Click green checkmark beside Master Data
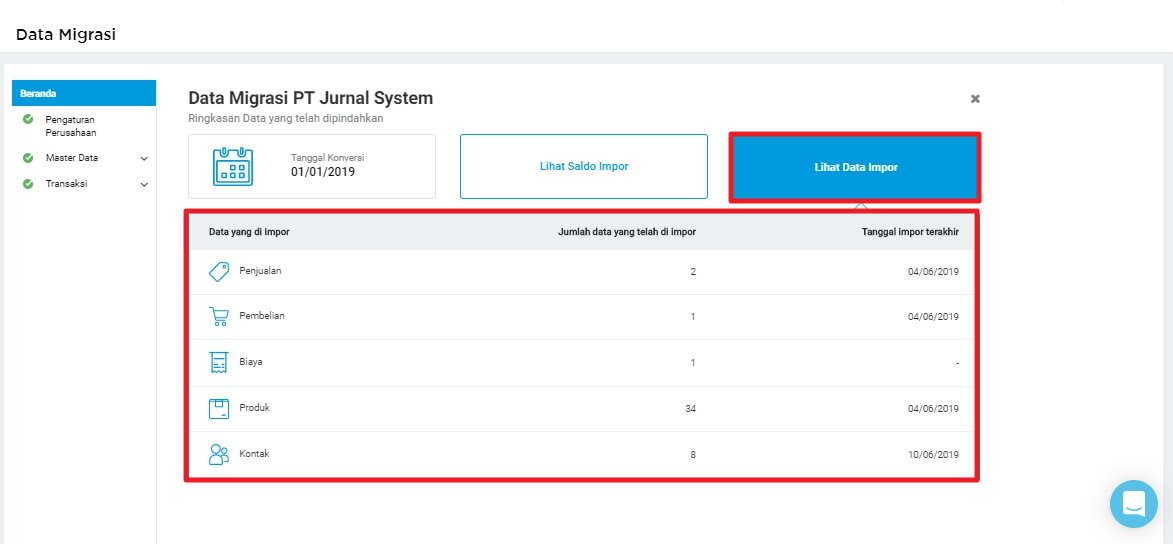The height and width of the screenshot is (544, 1173). pyautogui.click(x=28, y=158)
